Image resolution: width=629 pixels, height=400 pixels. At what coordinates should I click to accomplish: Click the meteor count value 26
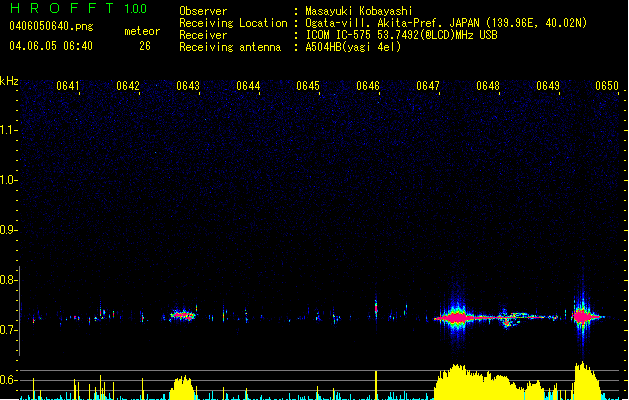coord(145,46)
